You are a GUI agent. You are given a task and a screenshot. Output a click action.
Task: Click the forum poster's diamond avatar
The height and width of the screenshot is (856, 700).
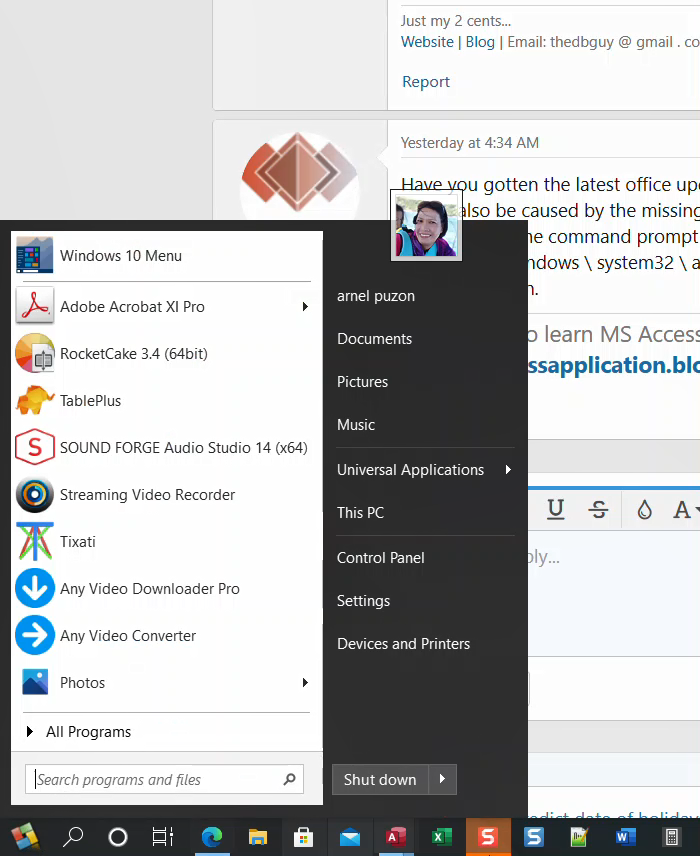click(x=299, y=173)
